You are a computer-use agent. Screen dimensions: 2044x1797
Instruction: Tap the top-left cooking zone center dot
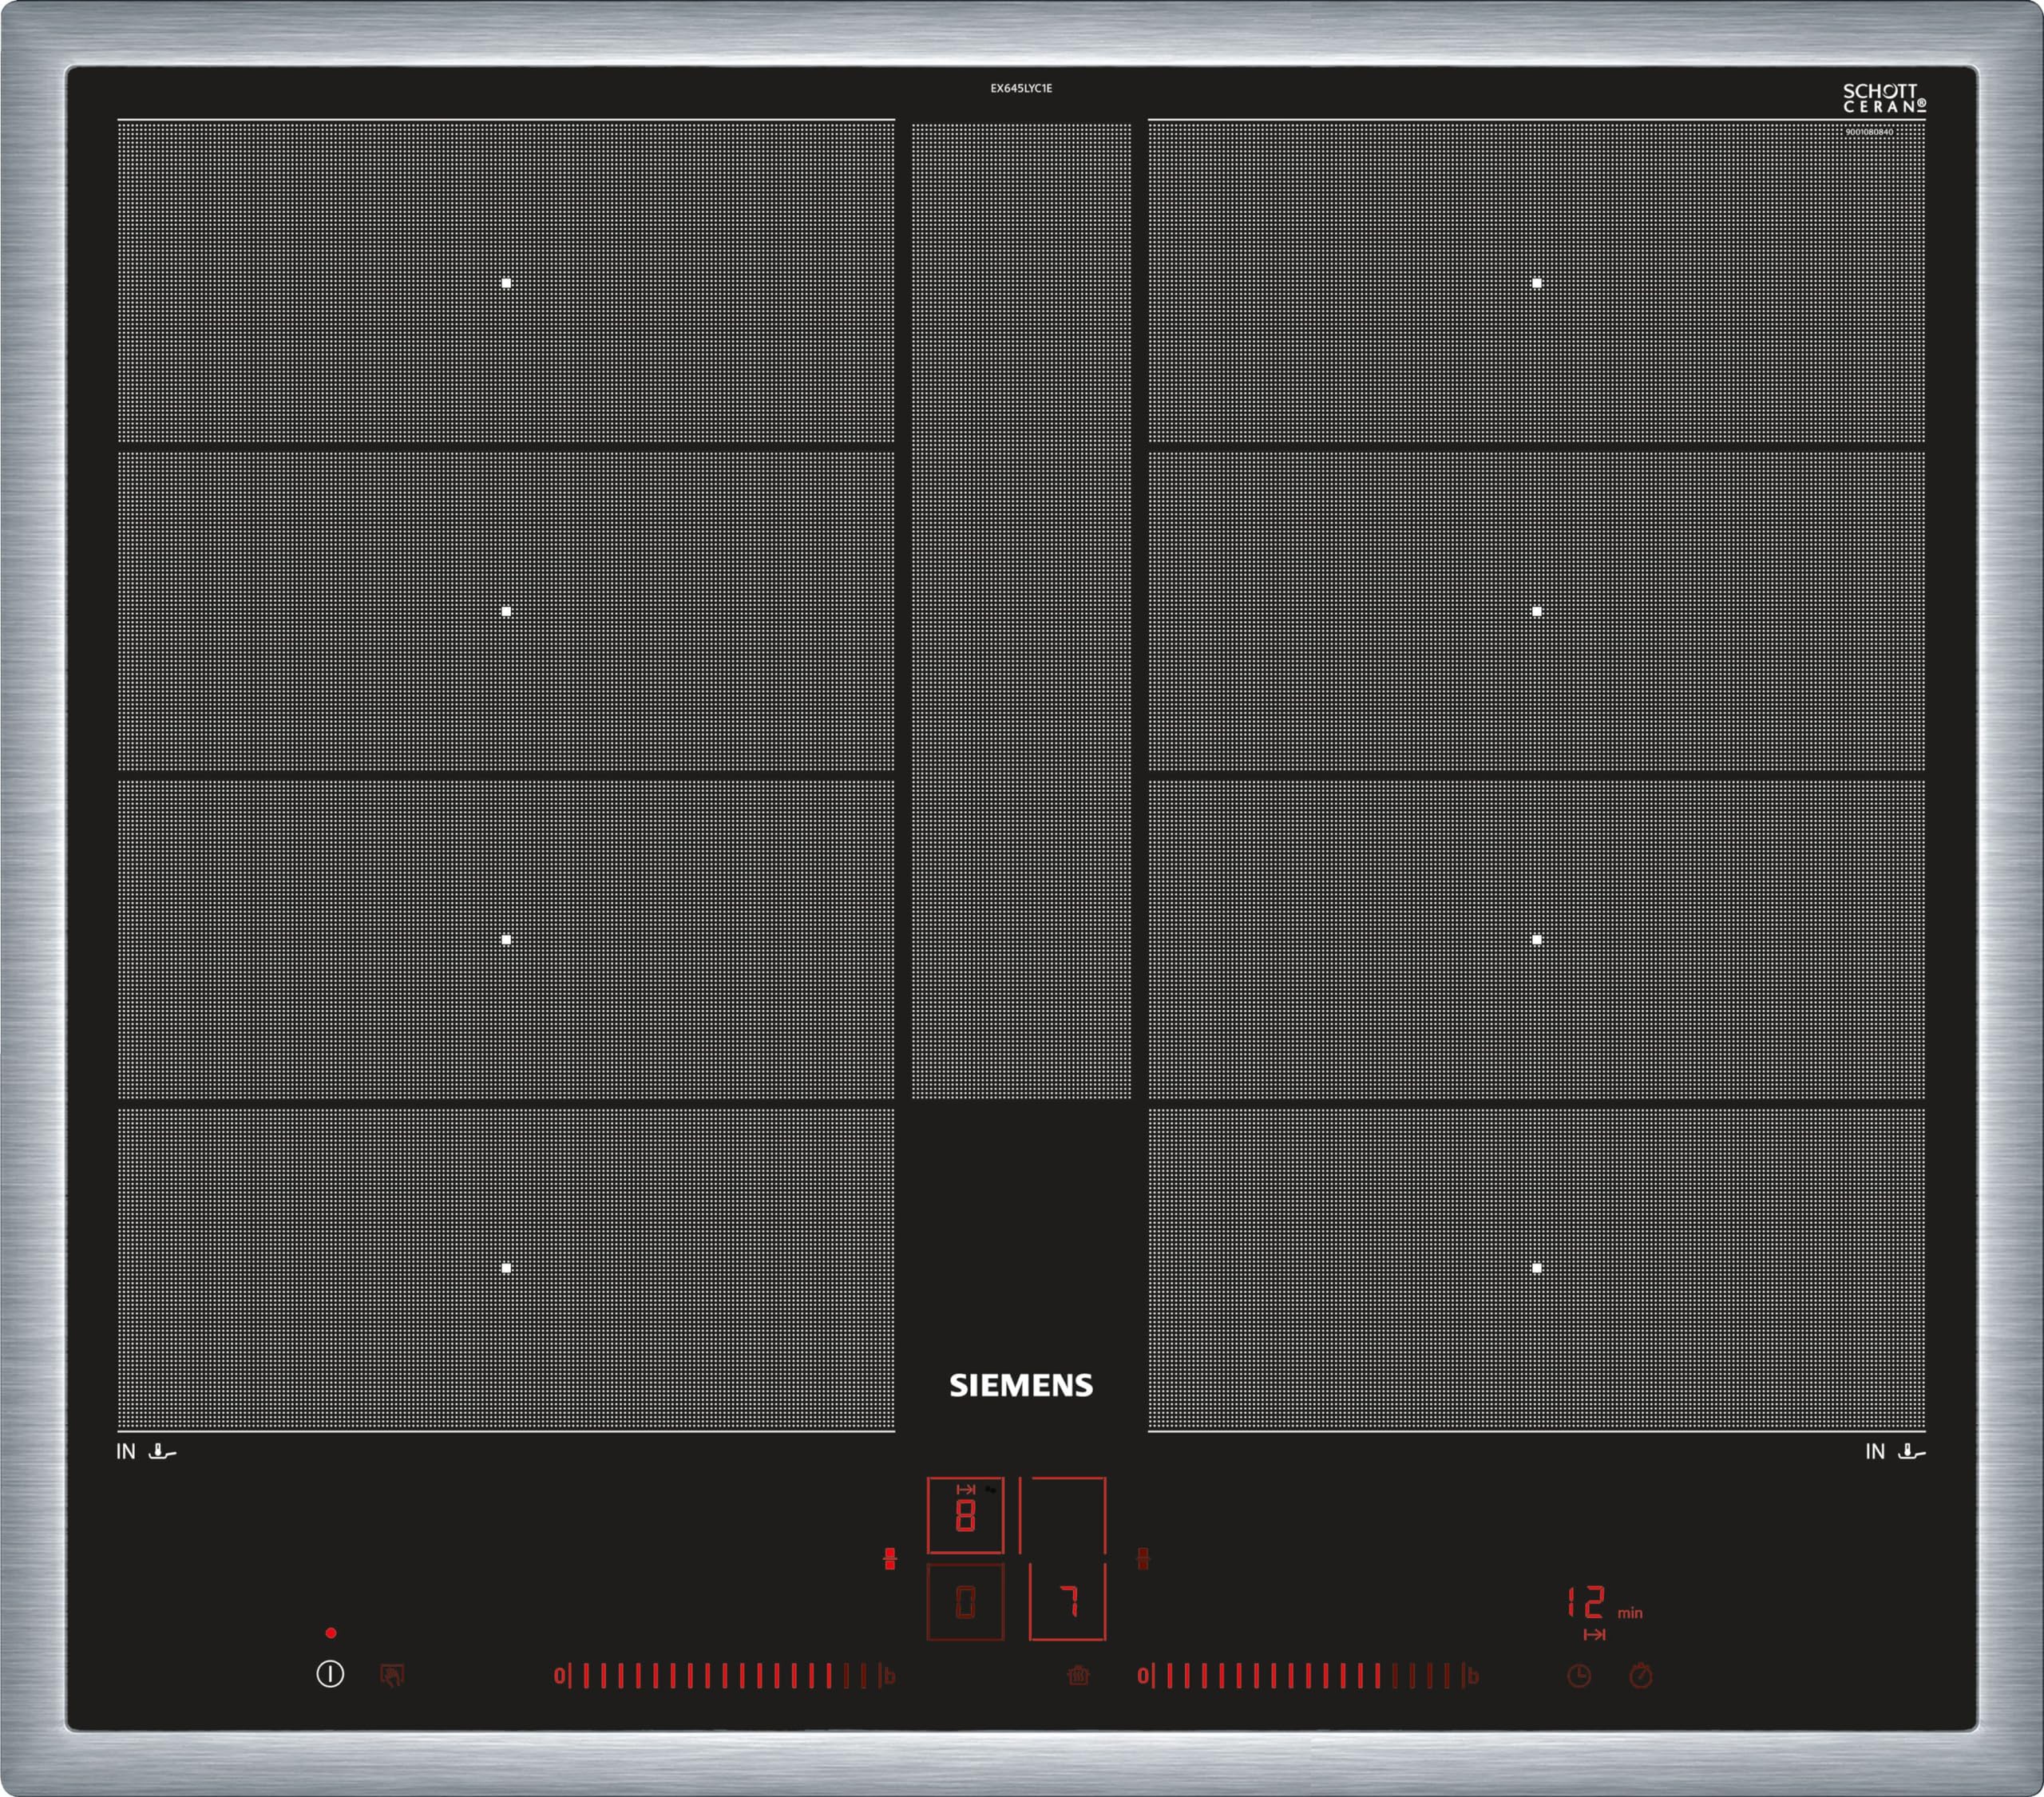click(x=506, y=283)
